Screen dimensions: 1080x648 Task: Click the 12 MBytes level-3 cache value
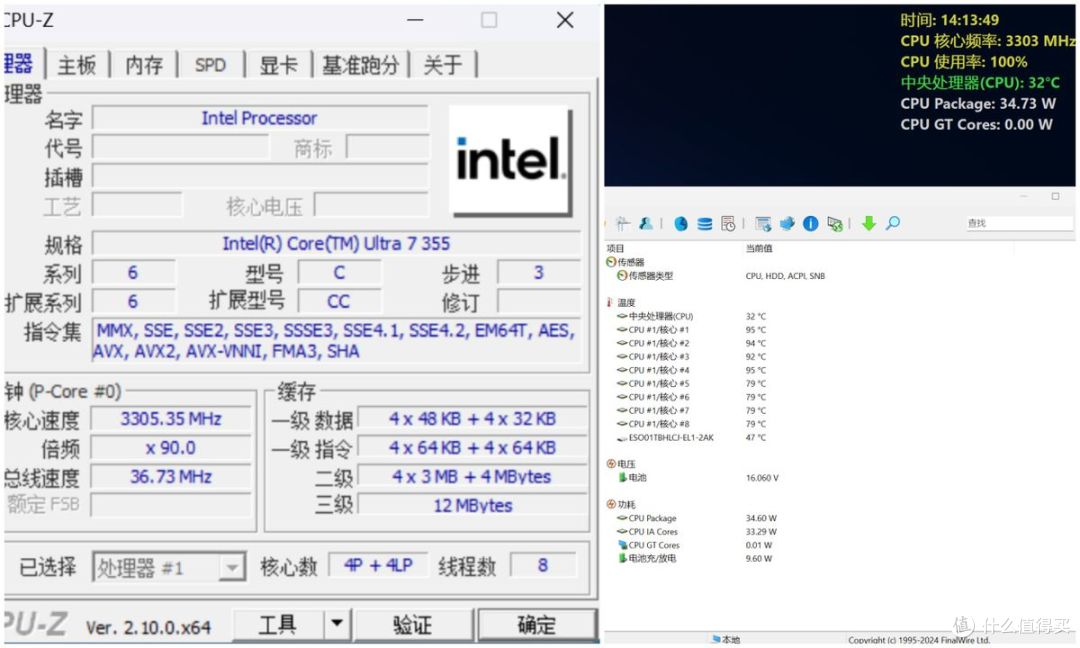(472, 505)
